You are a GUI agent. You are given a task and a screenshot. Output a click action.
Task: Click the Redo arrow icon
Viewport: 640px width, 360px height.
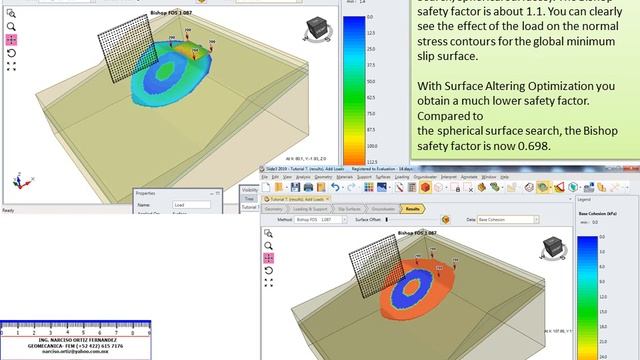(351, 187)
